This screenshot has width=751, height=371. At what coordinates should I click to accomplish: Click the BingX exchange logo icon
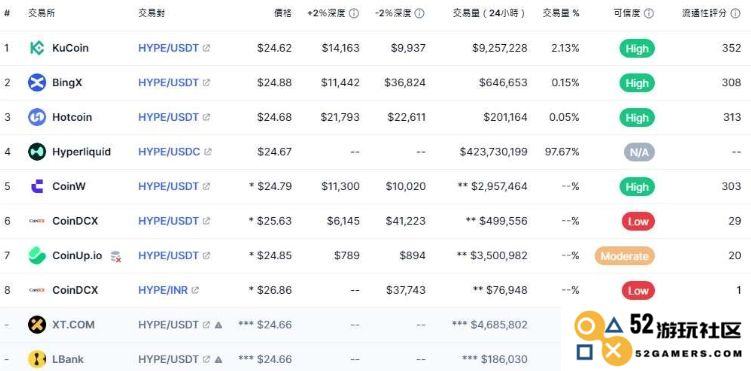click(x=37, y=82)
